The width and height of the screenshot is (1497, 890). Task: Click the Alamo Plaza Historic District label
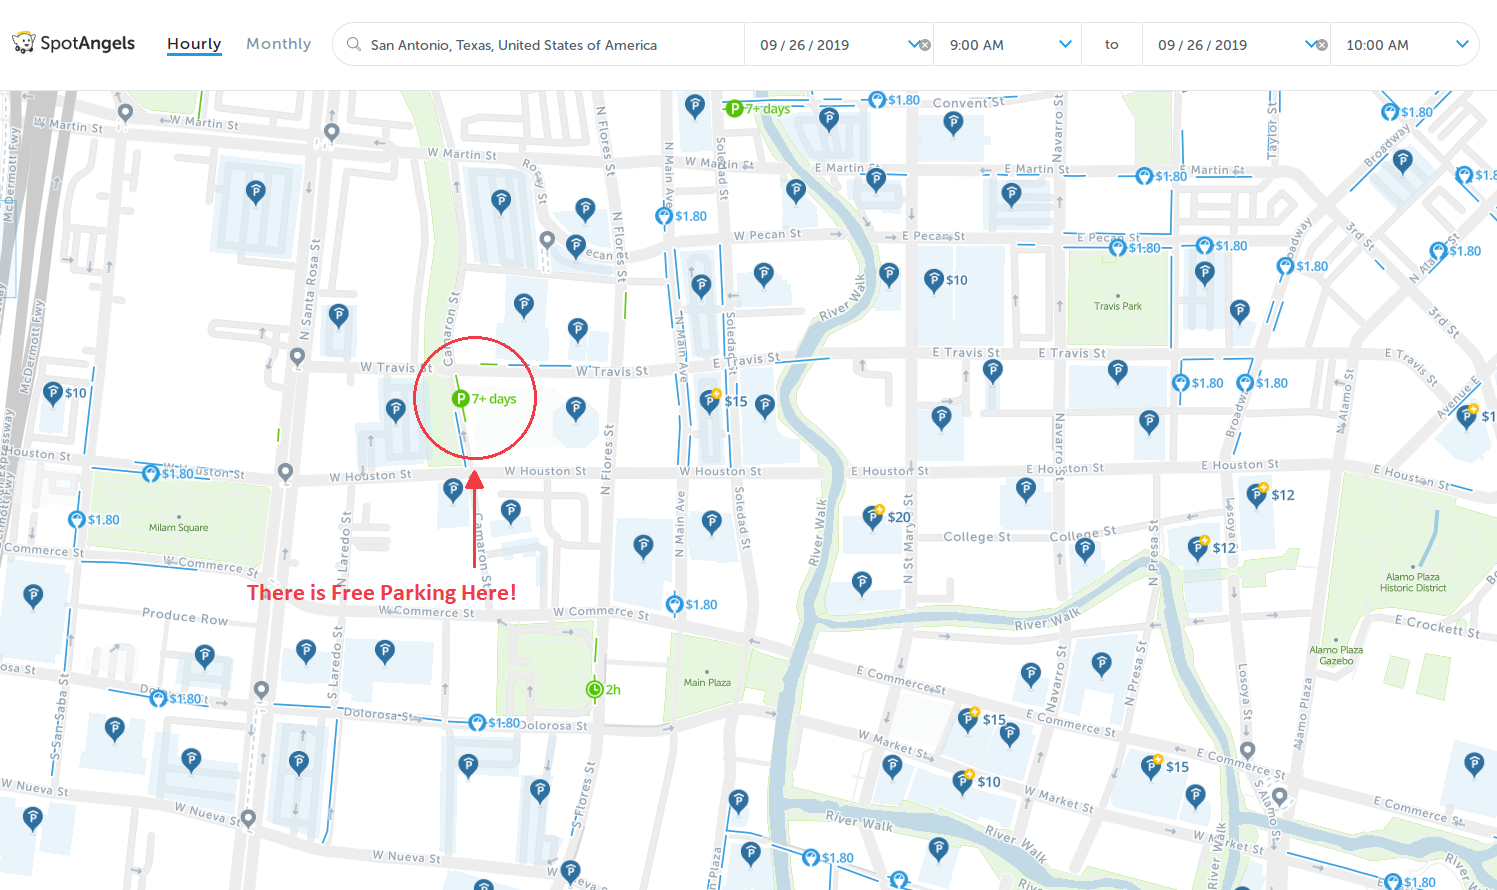(x=1413, y=582)
